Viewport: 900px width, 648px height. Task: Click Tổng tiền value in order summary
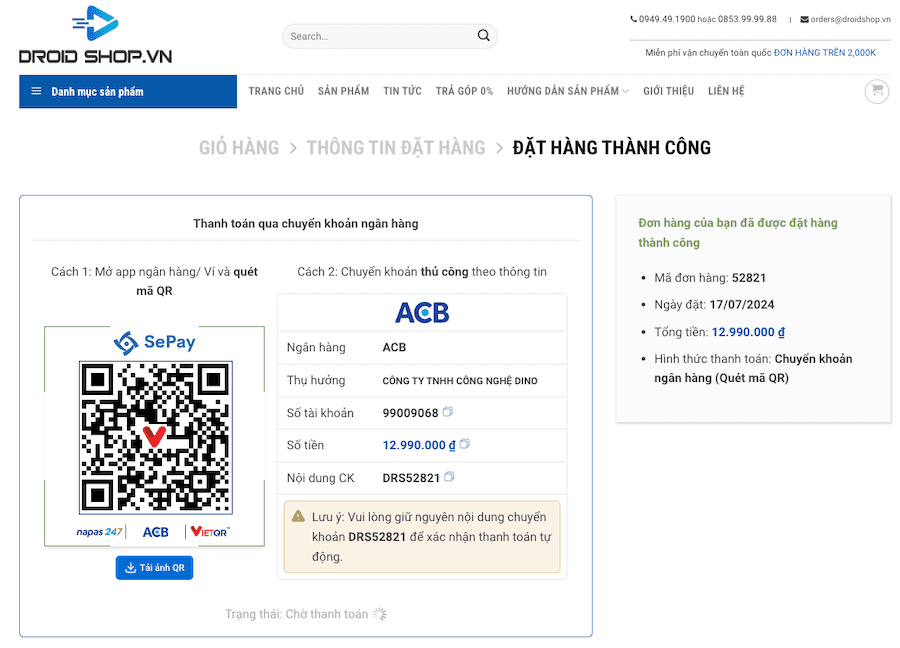tap(748, 332)
